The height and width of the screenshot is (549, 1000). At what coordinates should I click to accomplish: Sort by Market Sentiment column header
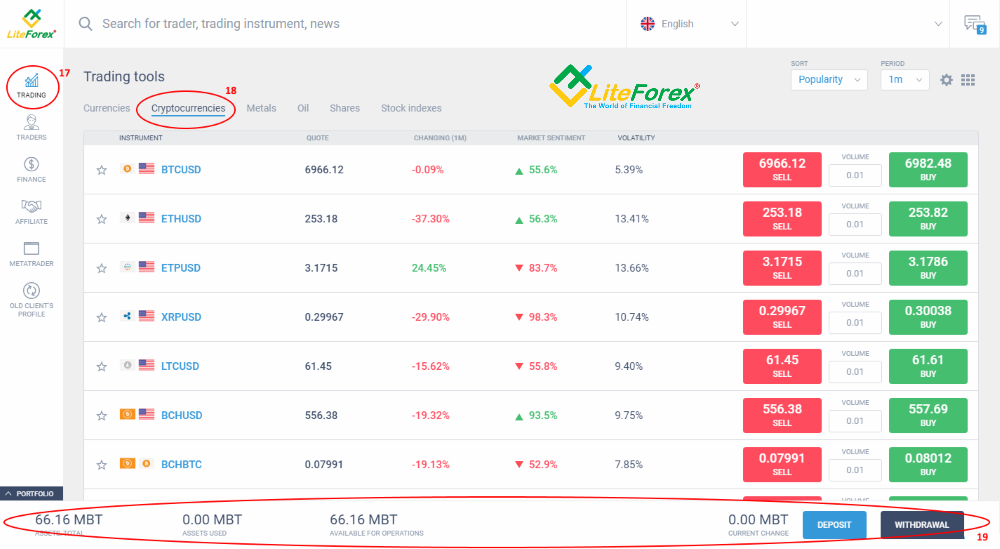coord(551,138)
